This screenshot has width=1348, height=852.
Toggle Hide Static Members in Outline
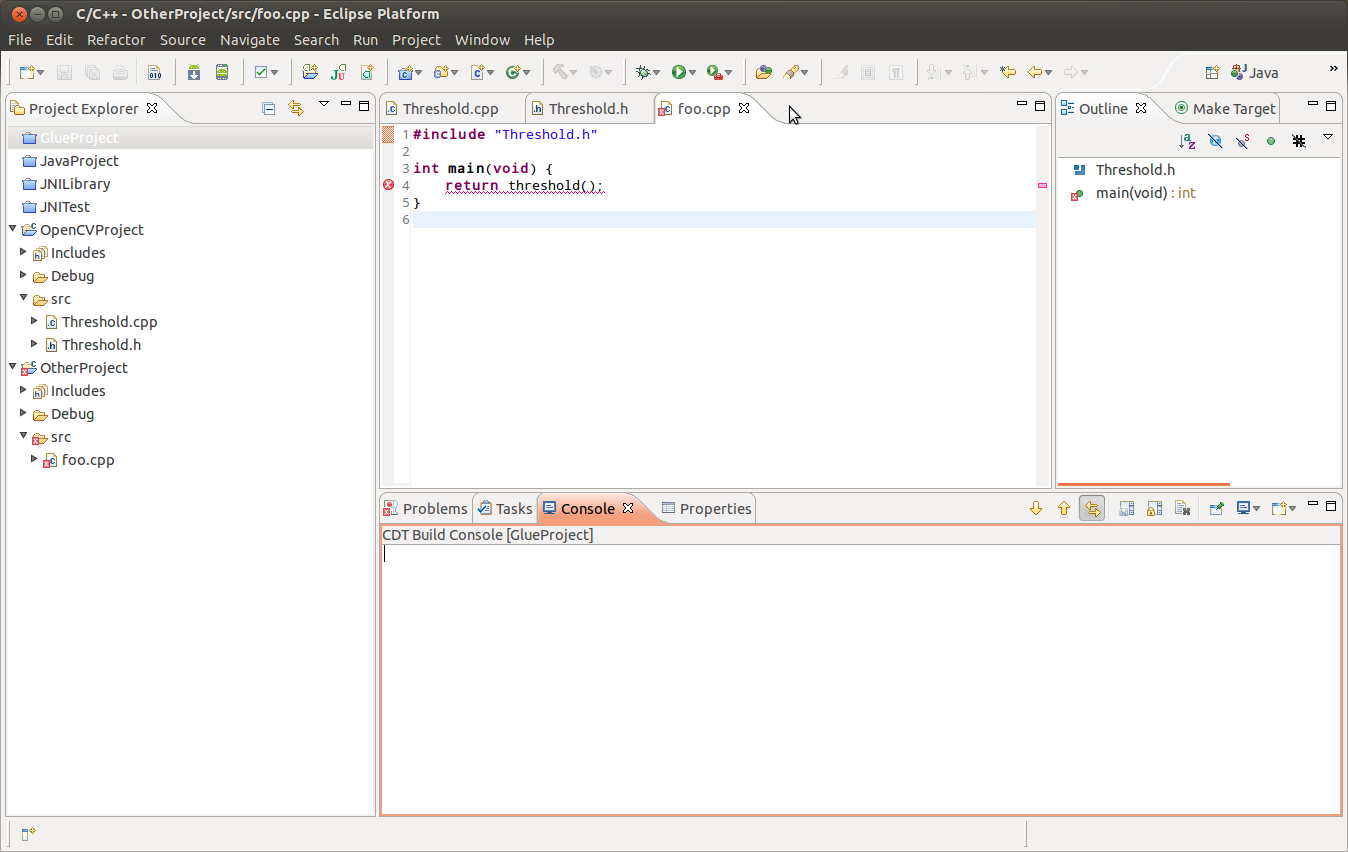coord(1243,141)
